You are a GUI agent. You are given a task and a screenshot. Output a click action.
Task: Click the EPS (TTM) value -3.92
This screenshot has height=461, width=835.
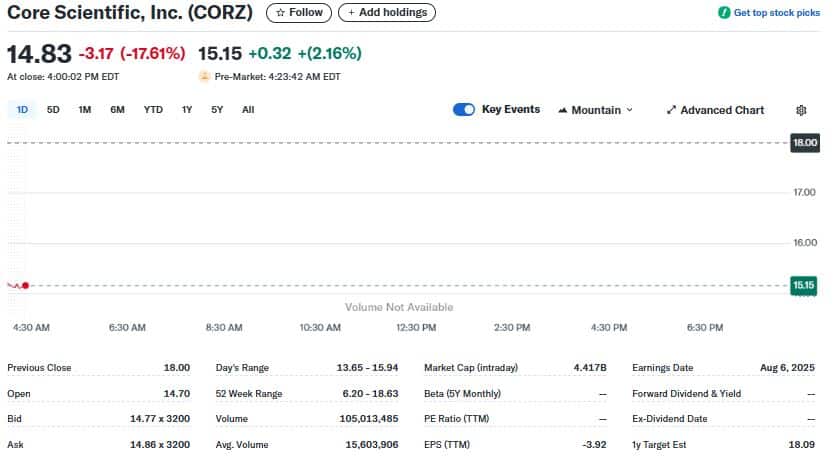[x=594, y=445]
